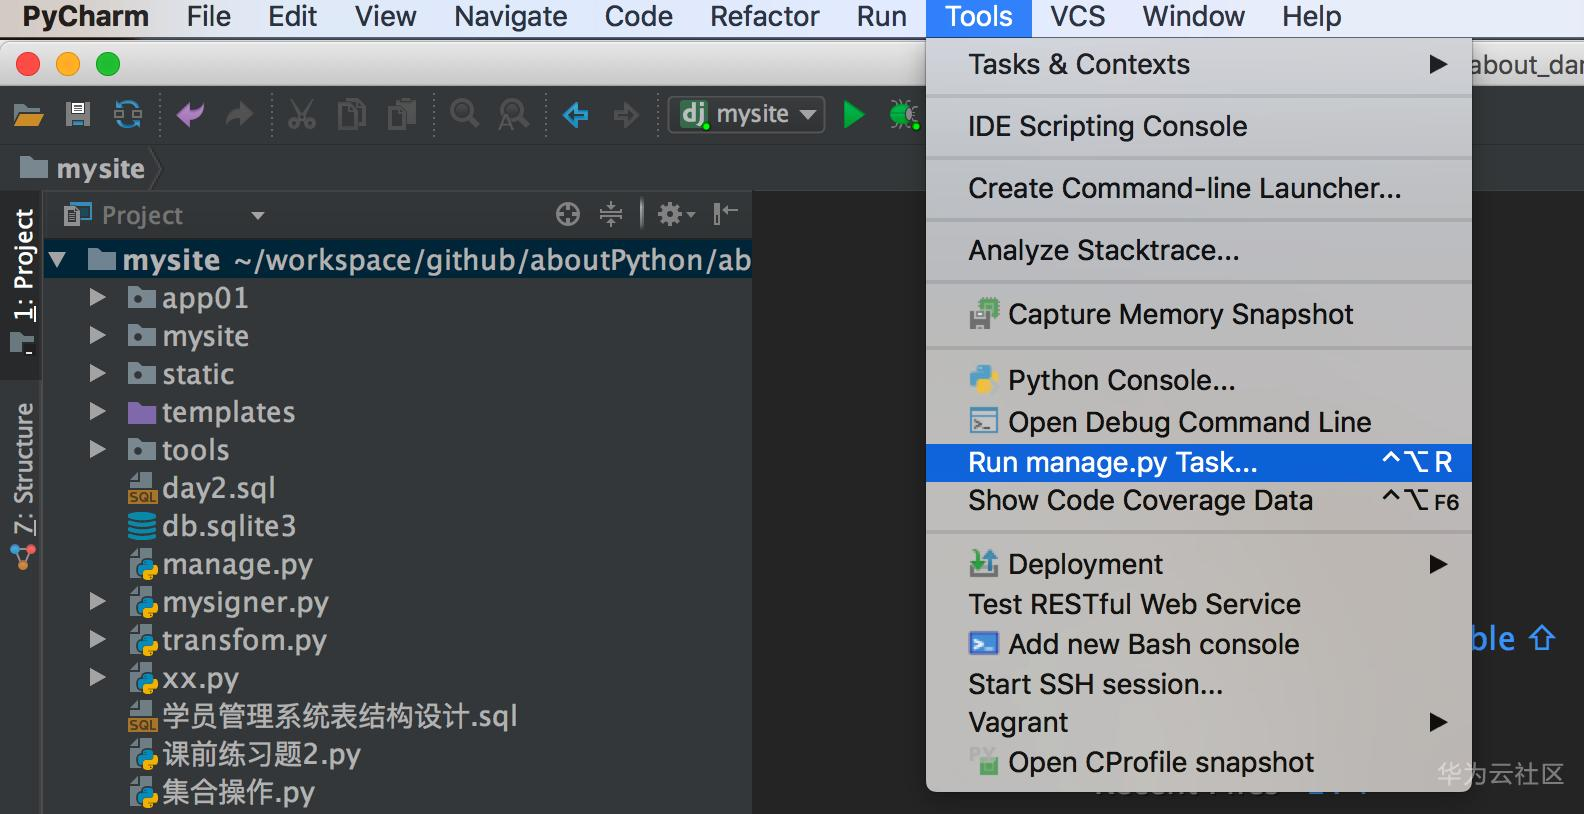Open the Deployment submenu
Image resolution: width=1584 pixels, height=814 pixels.
(x=1085, y=565)
